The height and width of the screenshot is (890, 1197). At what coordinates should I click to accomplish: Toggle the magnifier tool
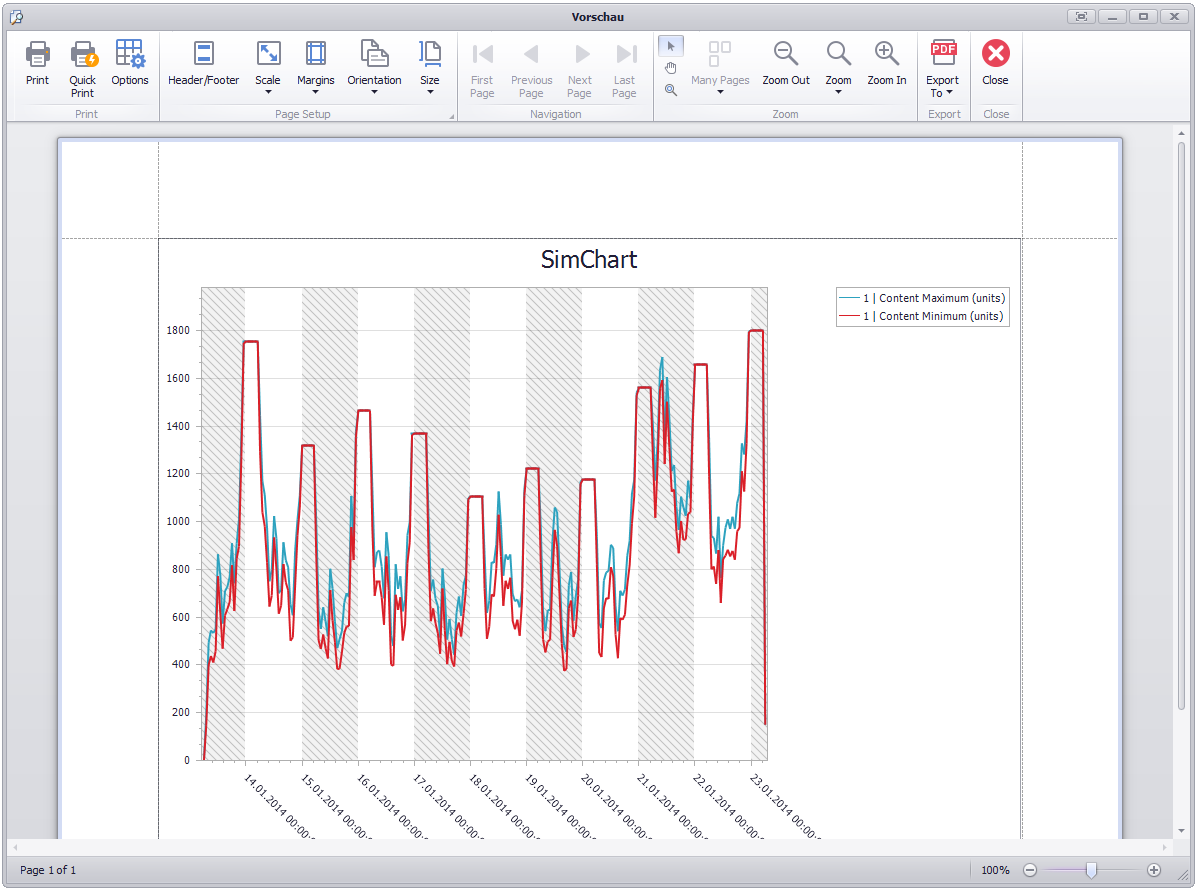point(671,90)
